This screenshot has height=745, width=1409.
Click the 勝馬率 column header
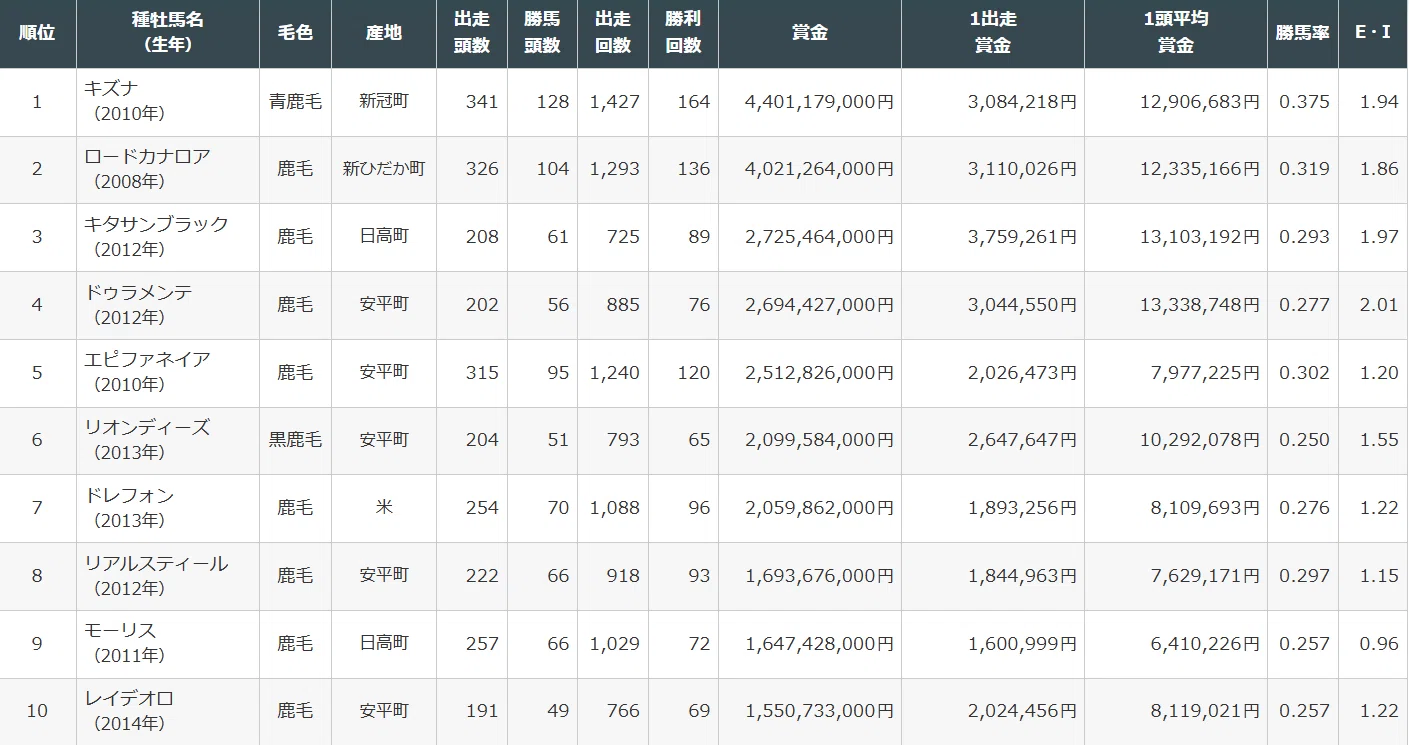coord(1303,33)
